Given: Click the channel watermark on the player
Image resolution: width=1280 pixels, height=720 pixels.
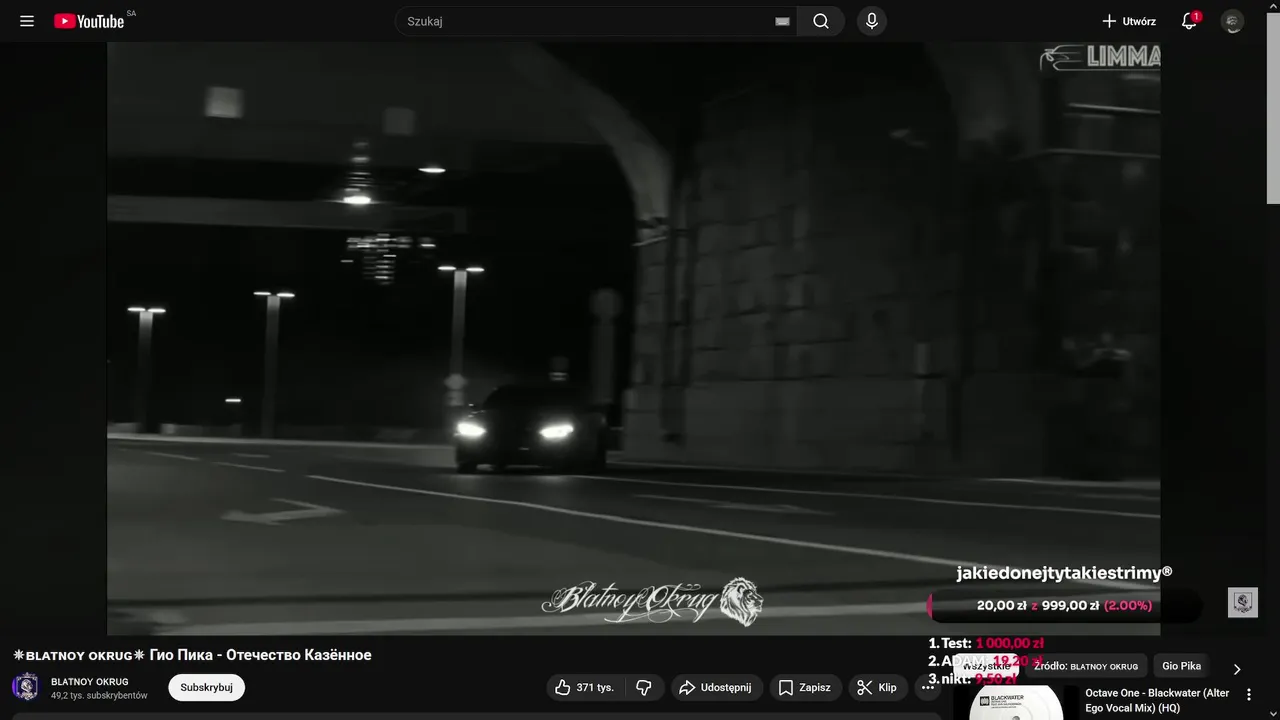Looking at the screenshot, I should pos(1242,602).
